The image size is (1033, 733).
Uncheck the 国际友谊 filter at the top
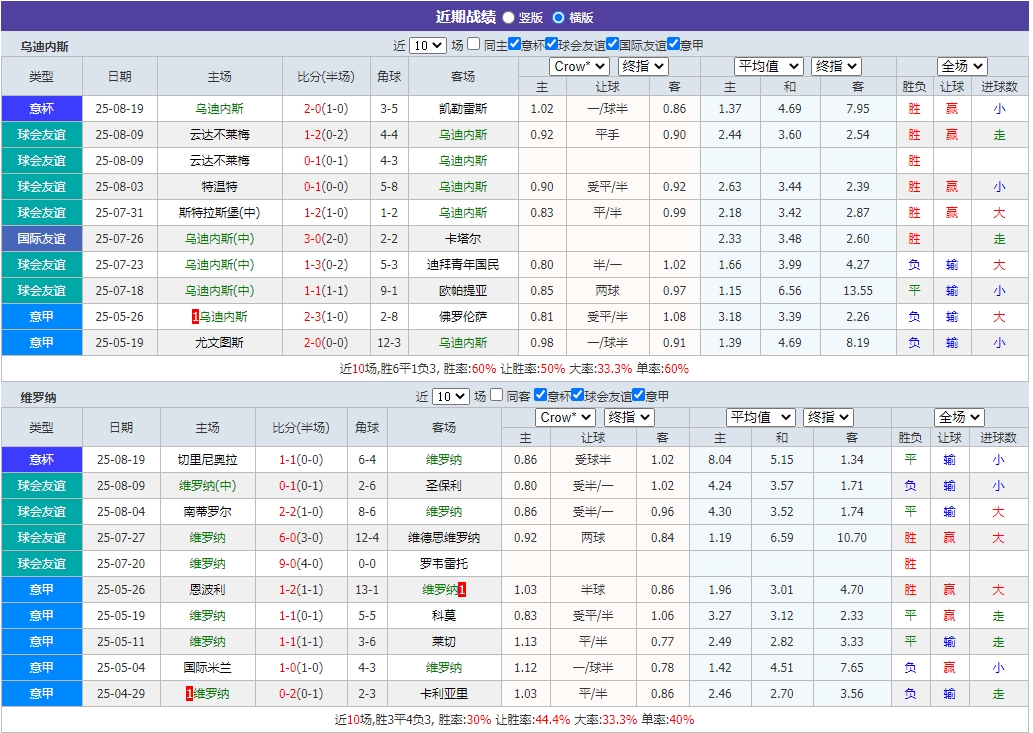click(614, 43)
